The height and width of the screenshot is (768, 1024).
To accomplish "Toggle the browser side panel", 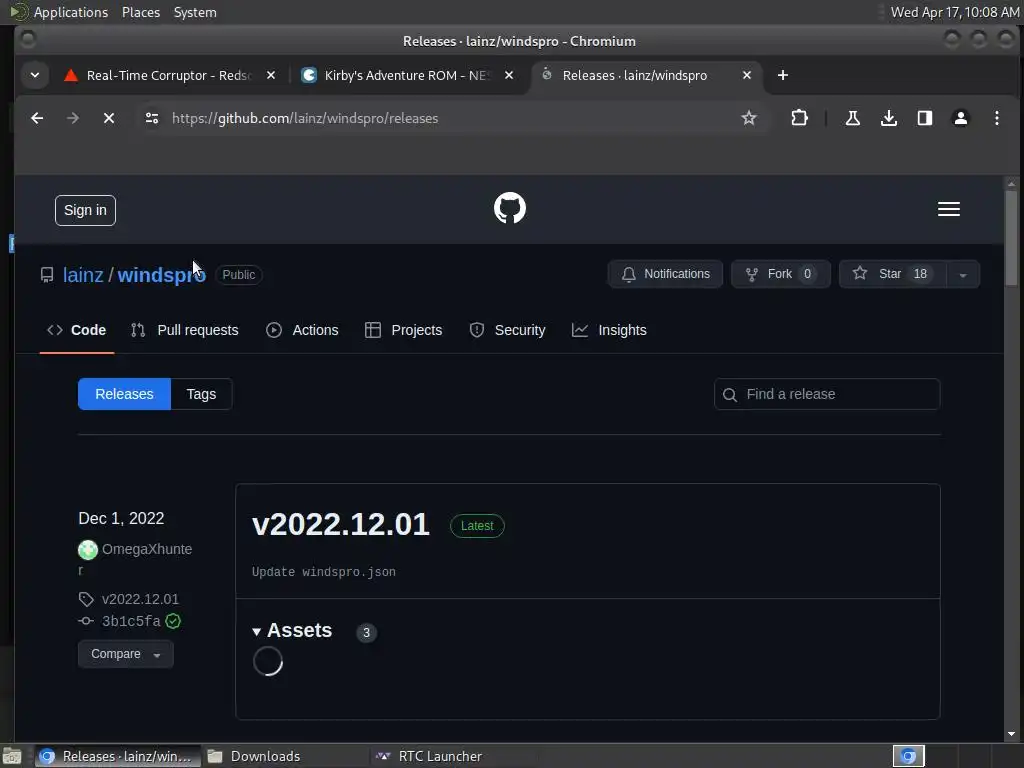I will pyautogui.click(x=924, y=118).
